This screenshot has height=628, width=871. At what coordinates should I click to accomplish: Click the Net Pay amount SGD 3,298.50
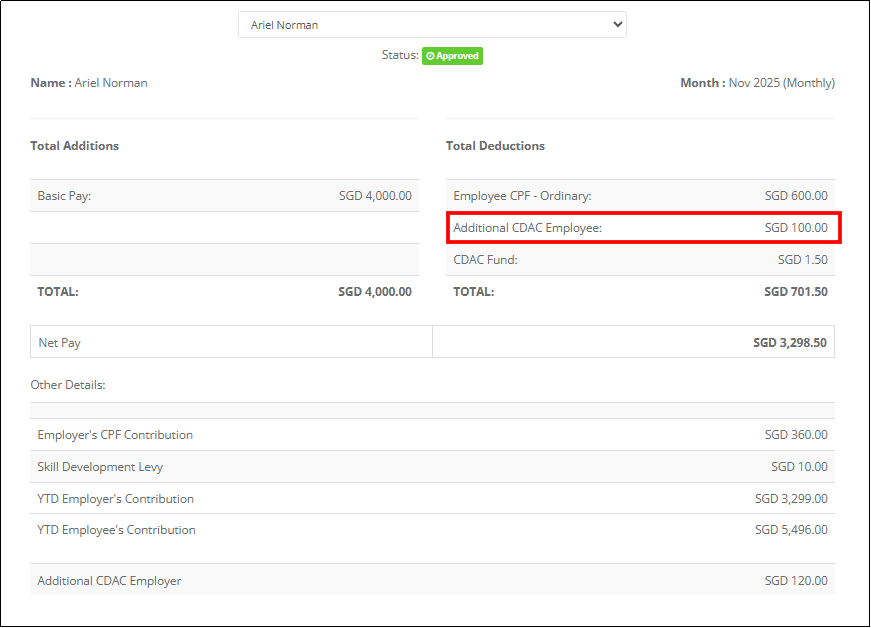(790, 343)
